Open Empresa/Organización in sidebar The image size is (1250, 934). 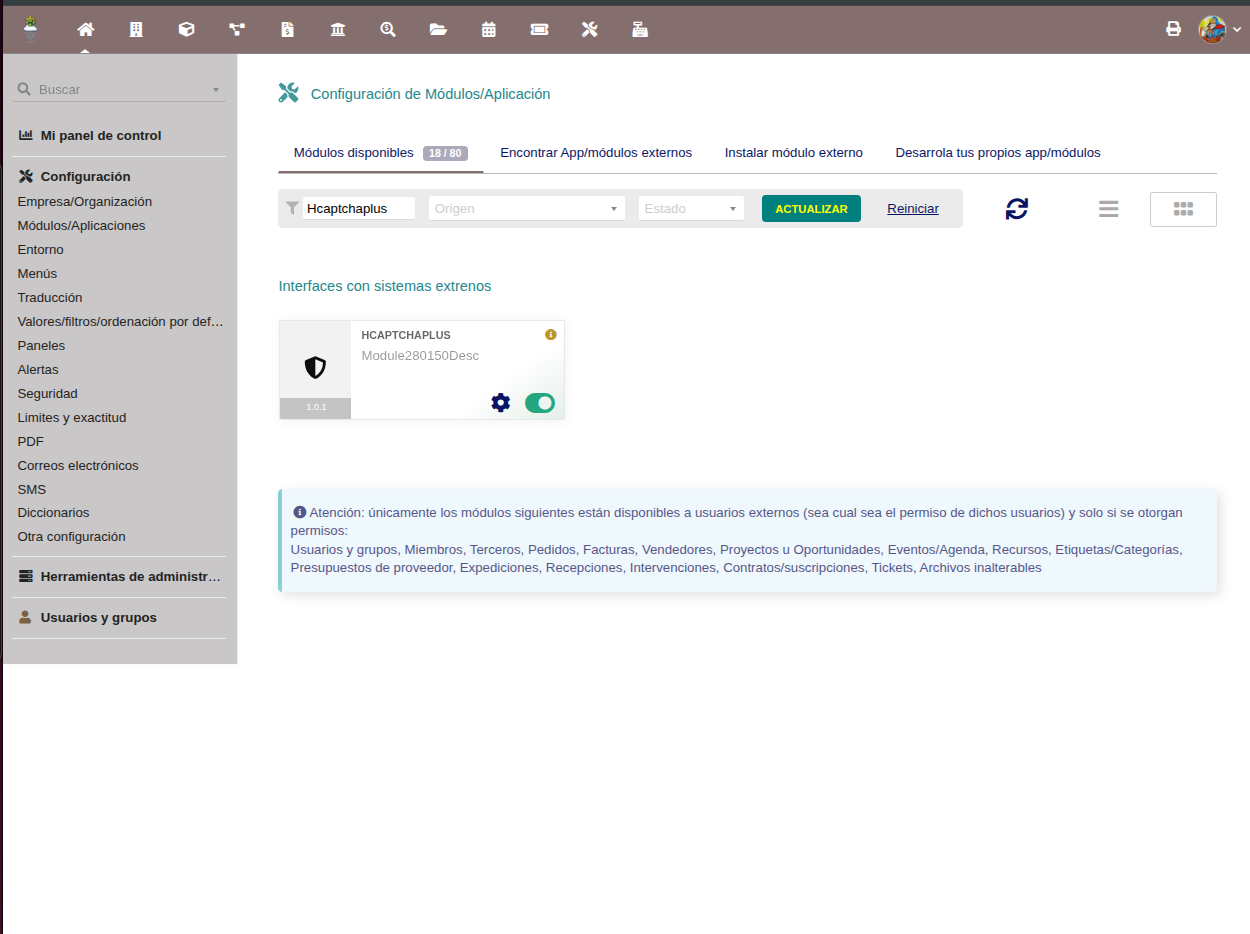[85, 201]
